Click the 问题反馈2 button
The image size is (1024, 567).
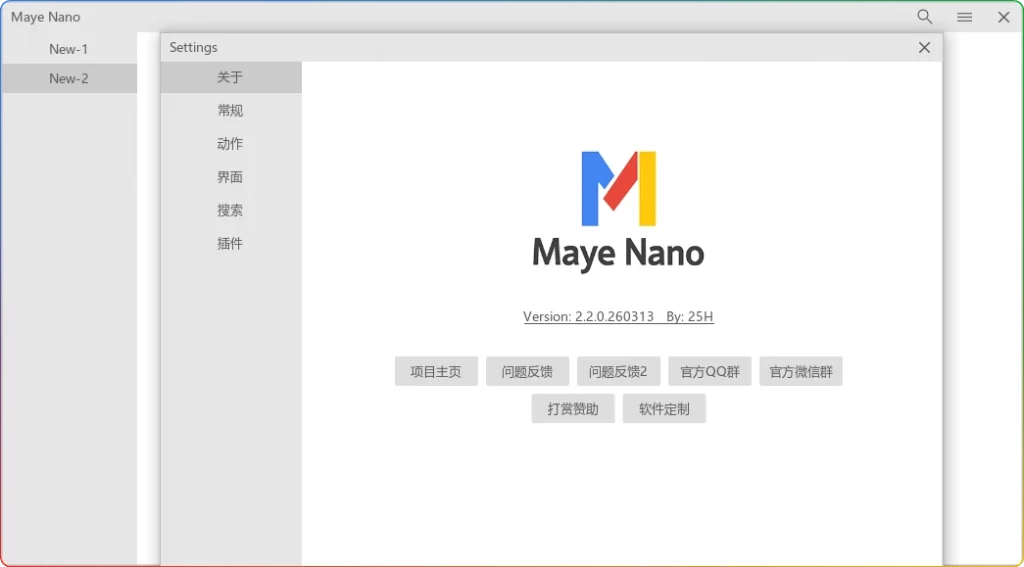(618, 372)
